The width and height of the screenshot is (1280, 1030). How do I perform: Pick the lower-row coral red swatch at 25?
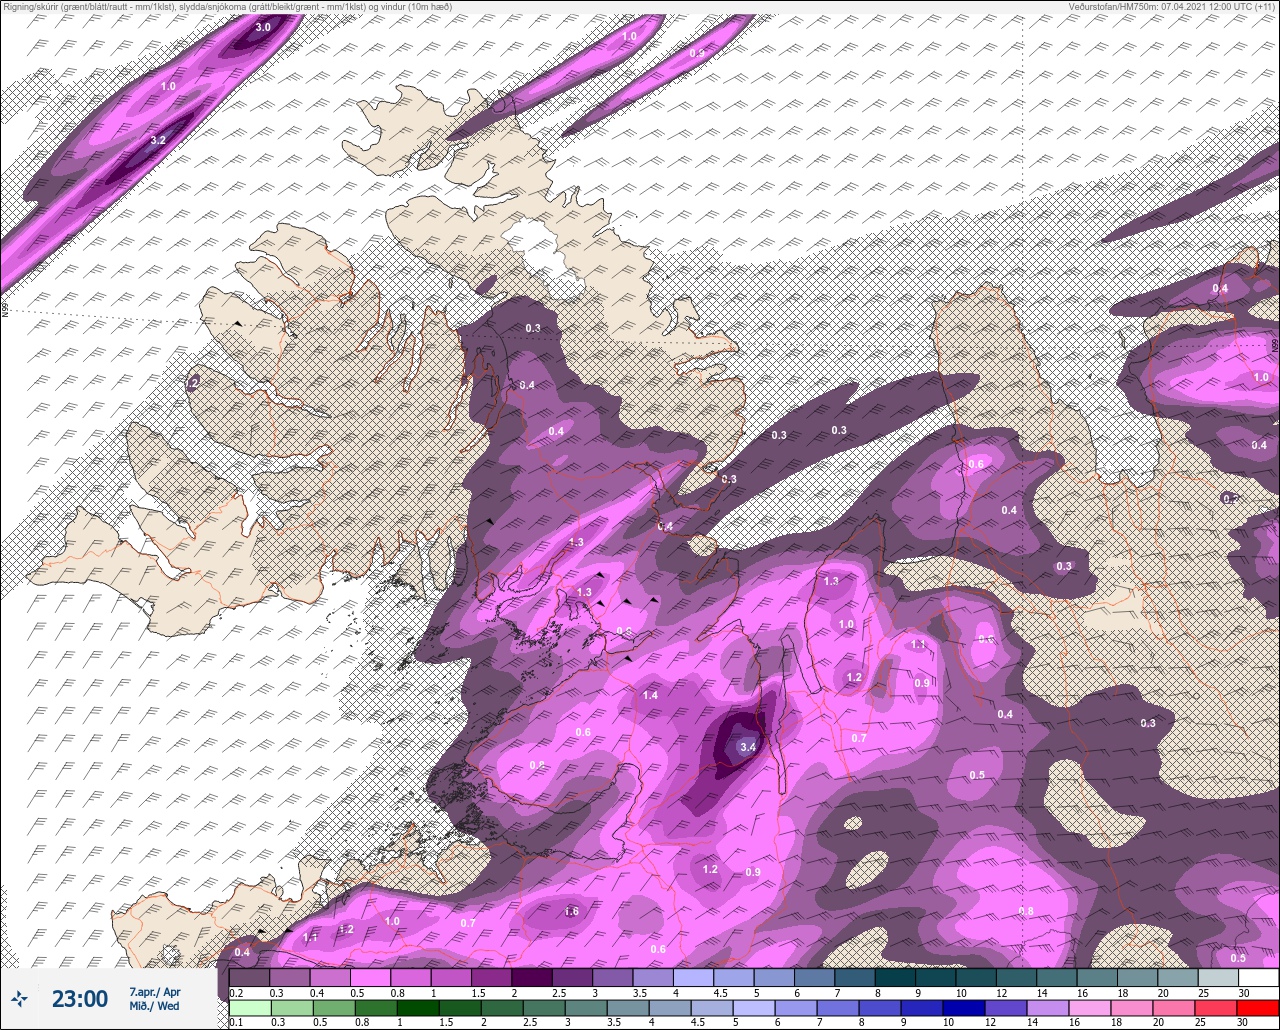coord(1218,1008)
